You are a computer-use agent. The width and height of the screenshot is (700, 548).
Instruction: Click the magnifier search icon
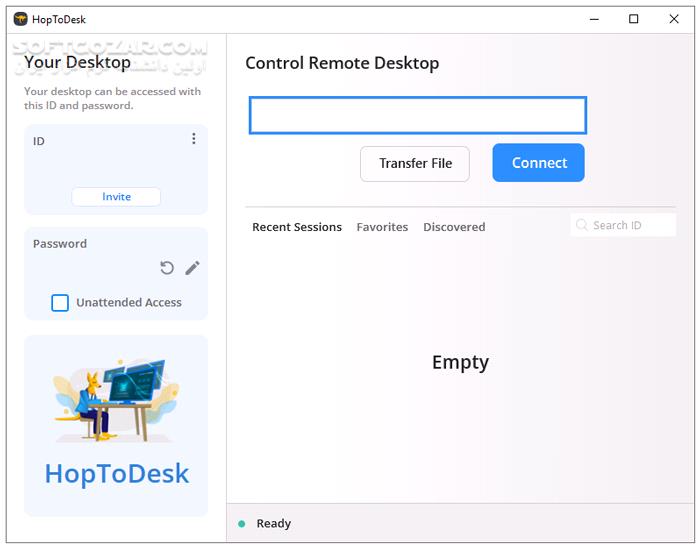pyautogui.click(x=582, y=226)
